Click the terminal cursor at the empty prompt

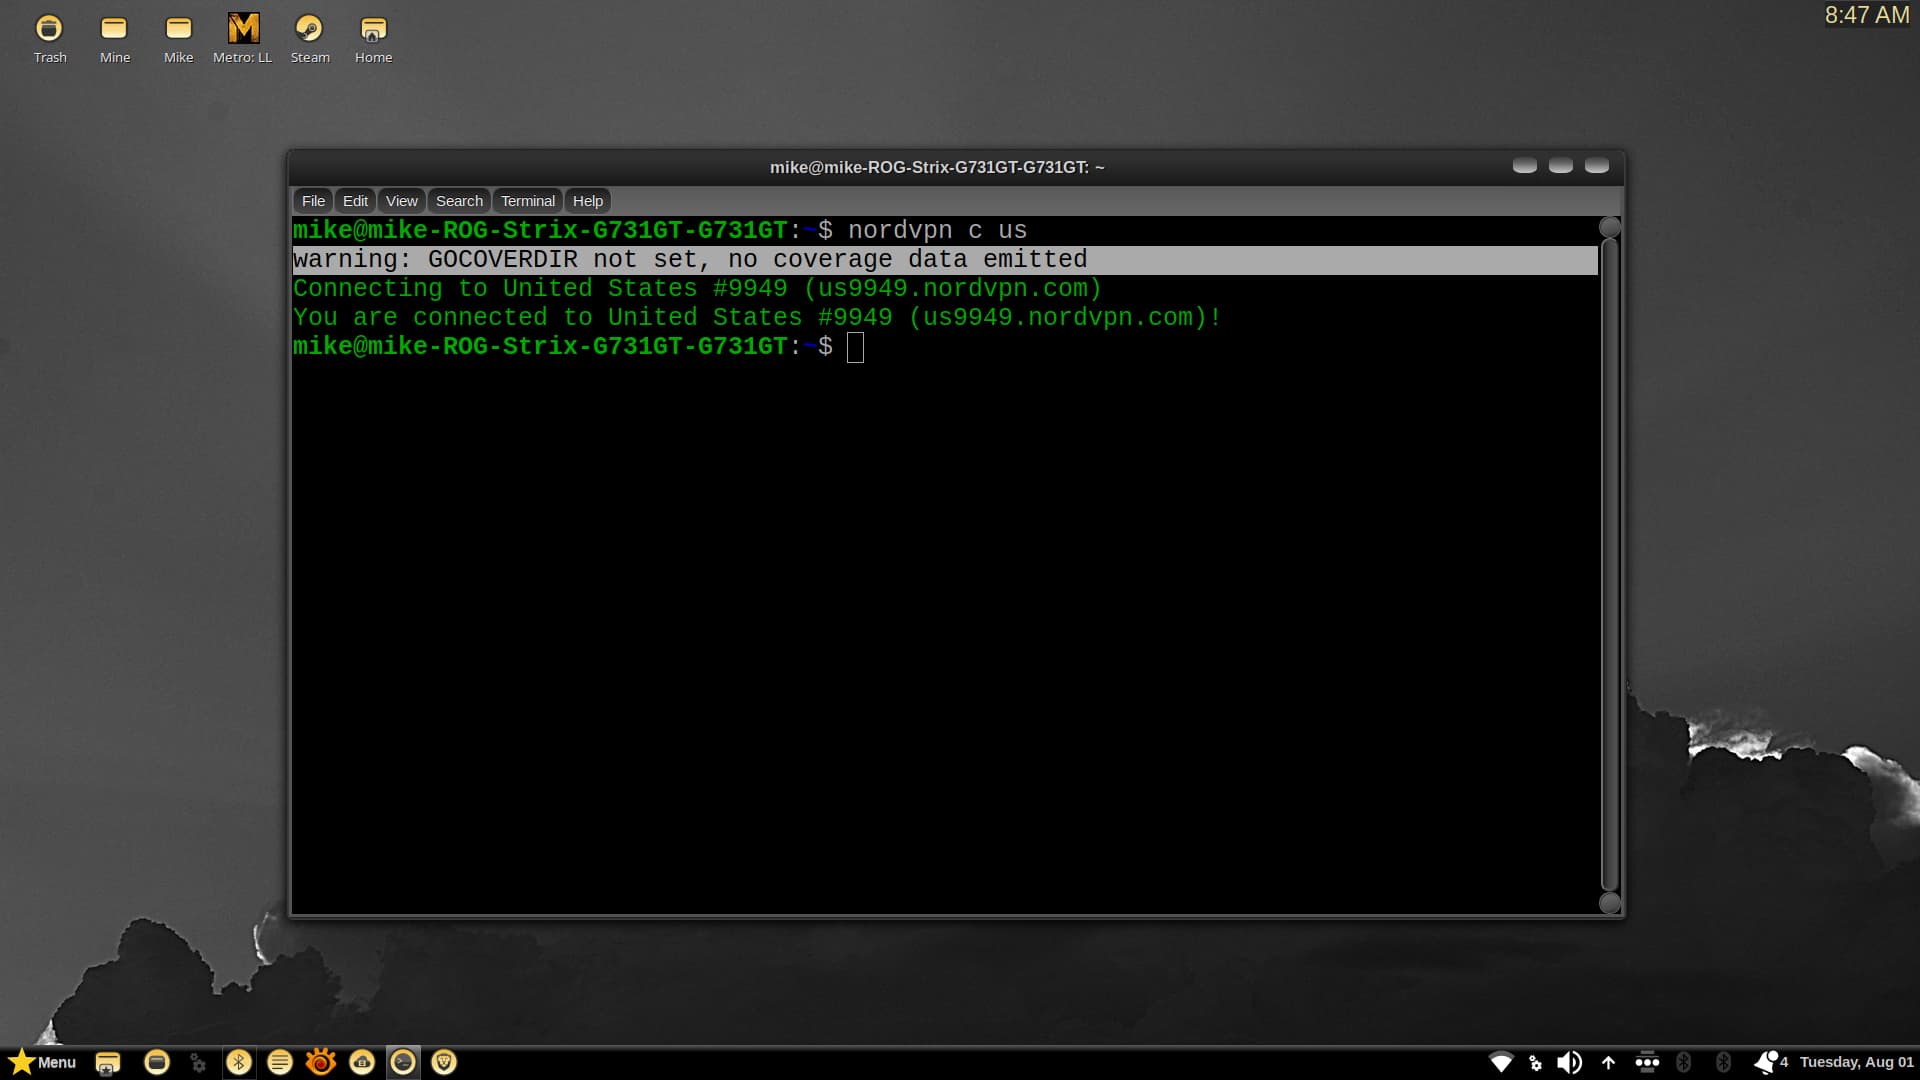[x=855, y=348]
